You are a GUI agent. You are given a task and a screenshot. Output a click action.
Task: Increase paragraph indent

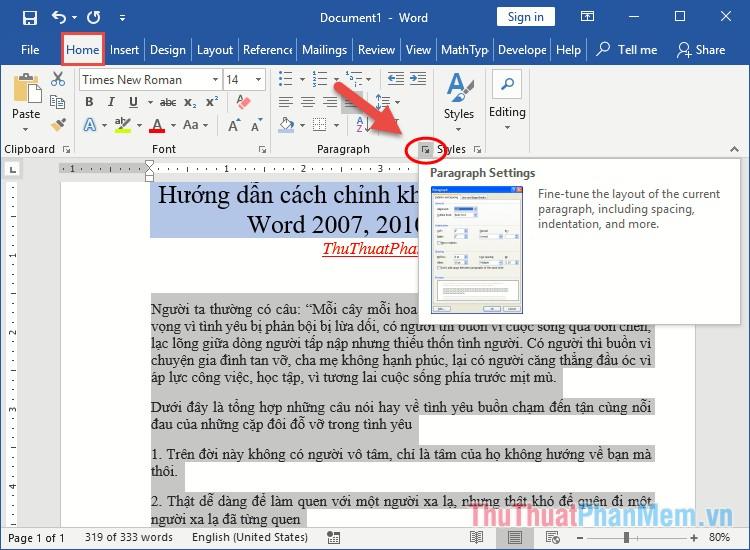418,79
